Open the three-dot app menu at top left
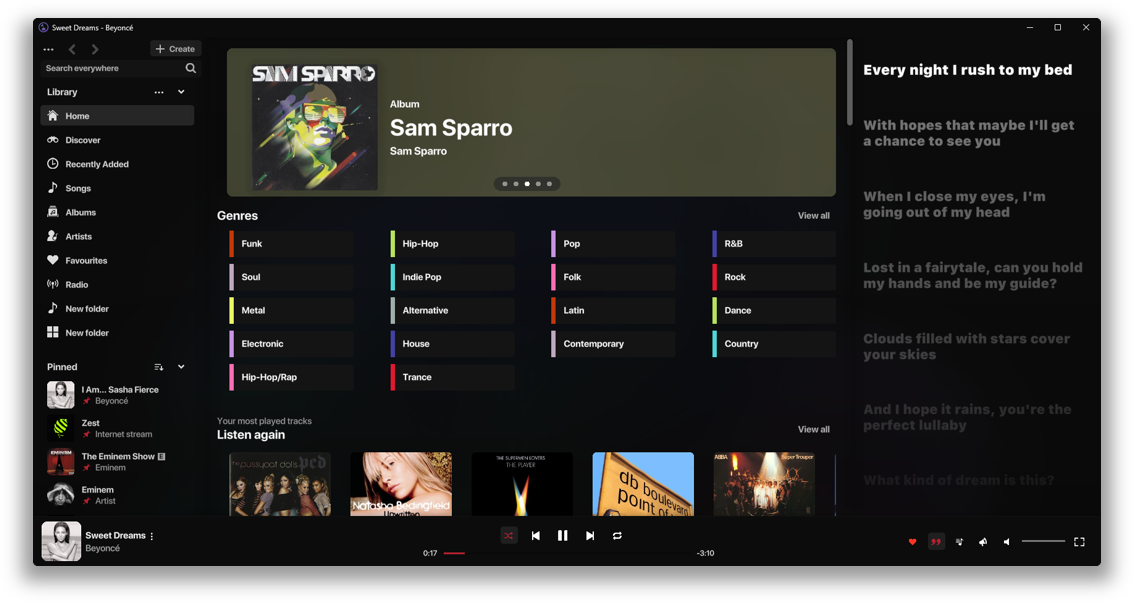The width and height of the screenshot is (1134, 603). (48, 49)
